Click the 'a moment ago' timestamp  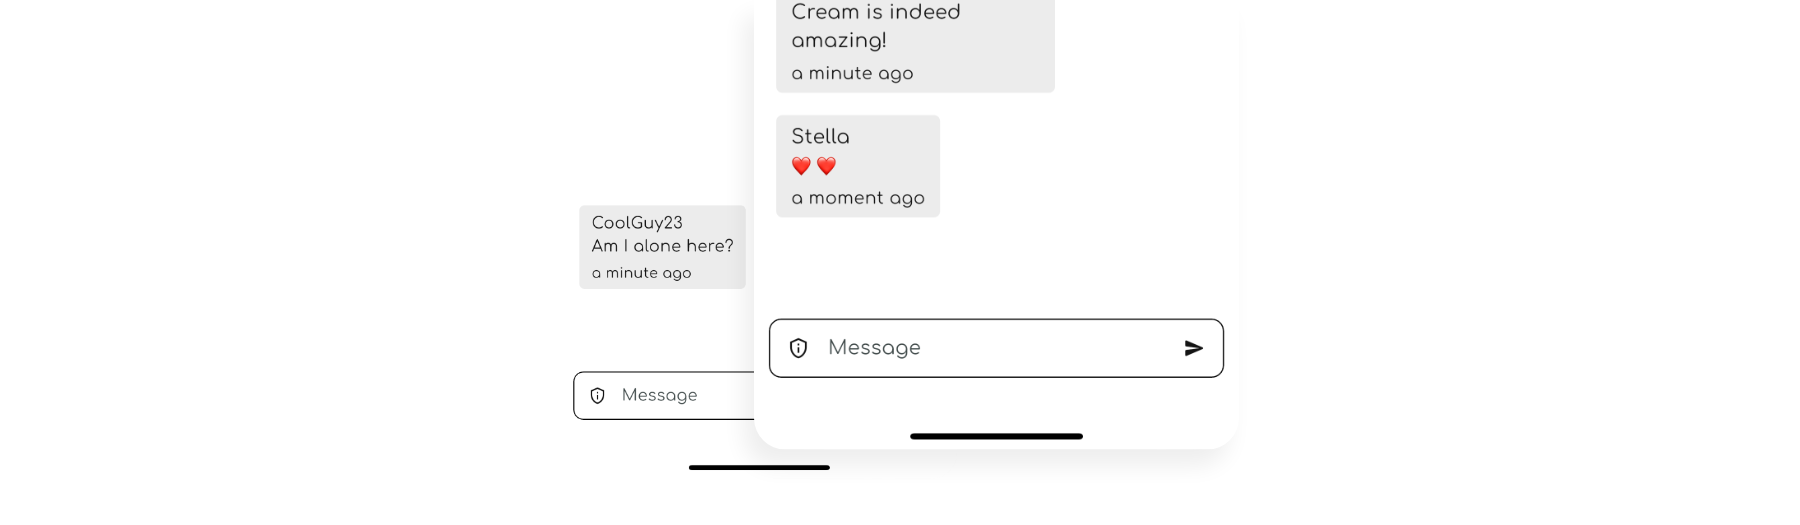pyautogui.click(x=858, y=198)
